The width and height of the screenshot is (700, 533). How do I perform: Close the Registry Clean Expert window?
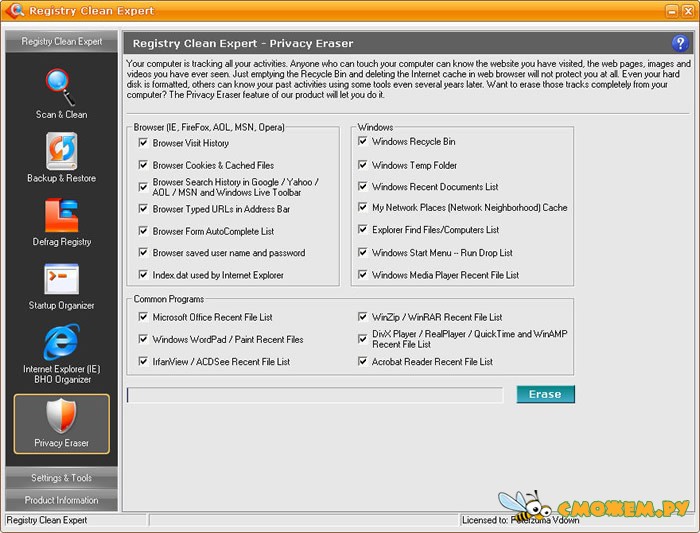pos(688,11)
